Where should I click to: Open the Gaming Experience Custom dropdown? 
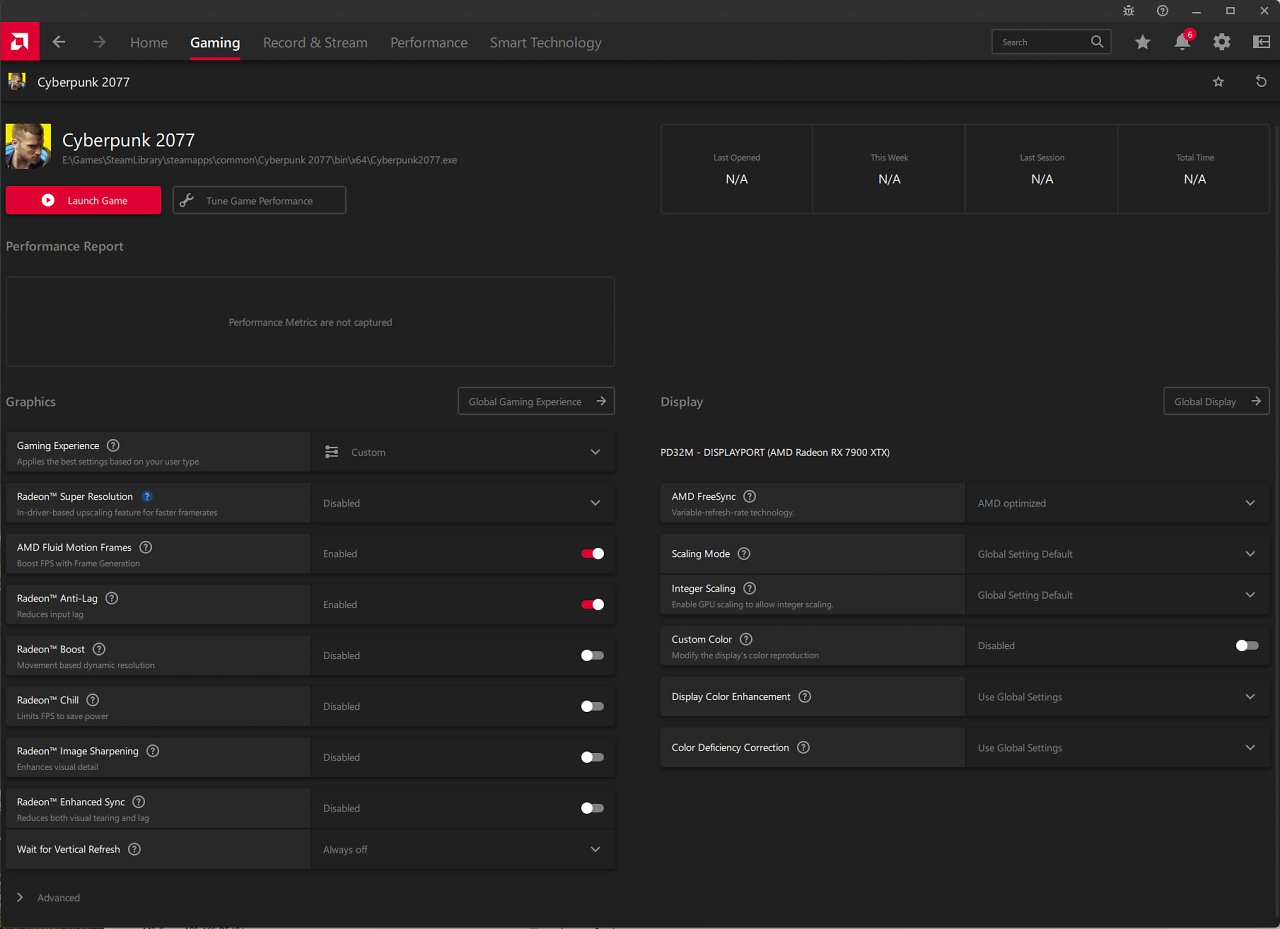(x=463, y=452)
